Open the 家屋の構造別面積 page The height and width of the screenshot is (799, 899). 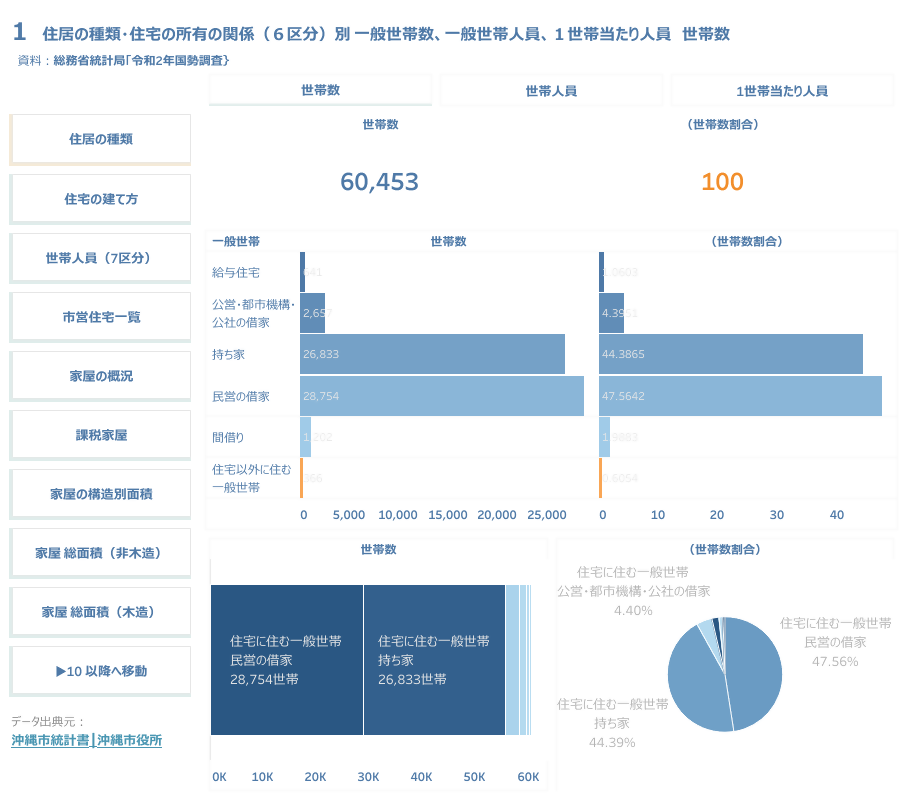[100, 494]
